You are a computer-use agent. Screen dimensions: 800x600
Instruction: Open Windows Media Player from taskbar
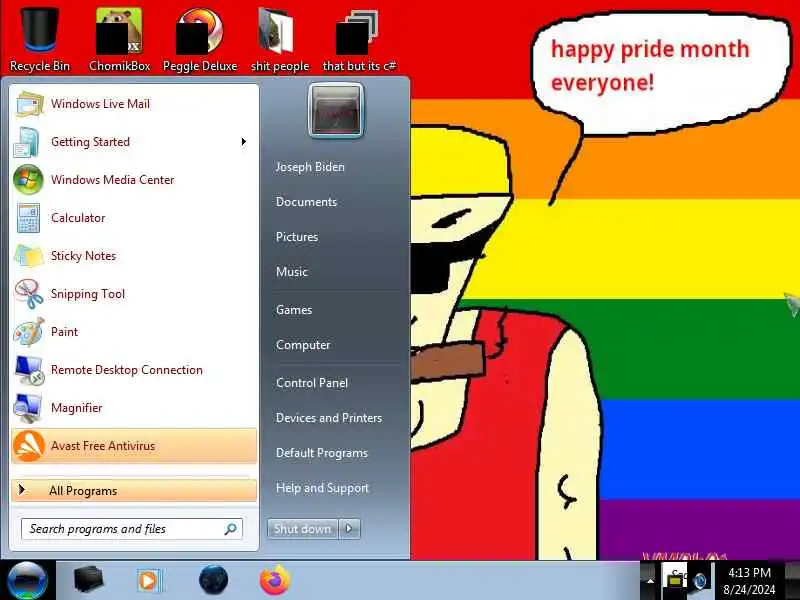tap(149, 581)
